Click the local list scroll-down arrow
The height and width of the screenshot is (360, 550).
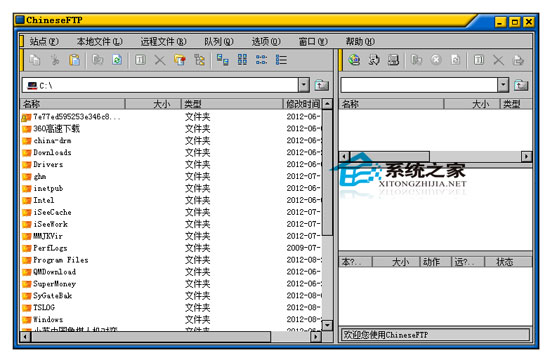coord(327,326)
